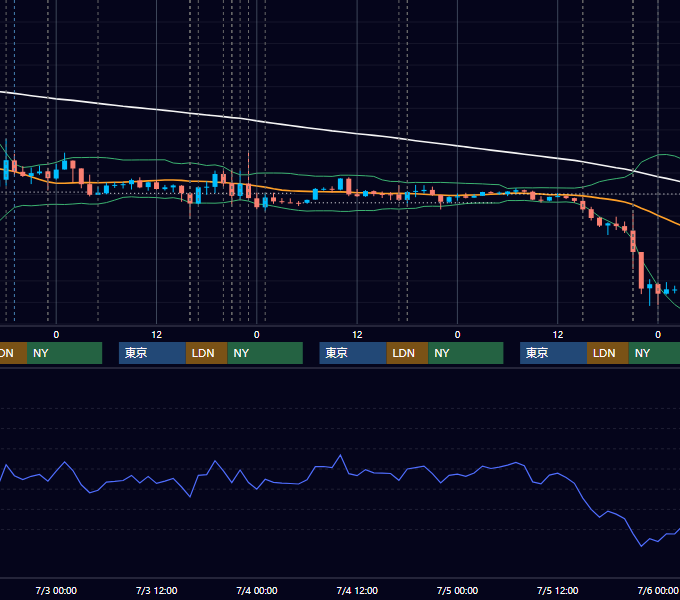Select the 東京 session block on 7/3
Viewport: 680px width, 600px height.
coord(152,353)
